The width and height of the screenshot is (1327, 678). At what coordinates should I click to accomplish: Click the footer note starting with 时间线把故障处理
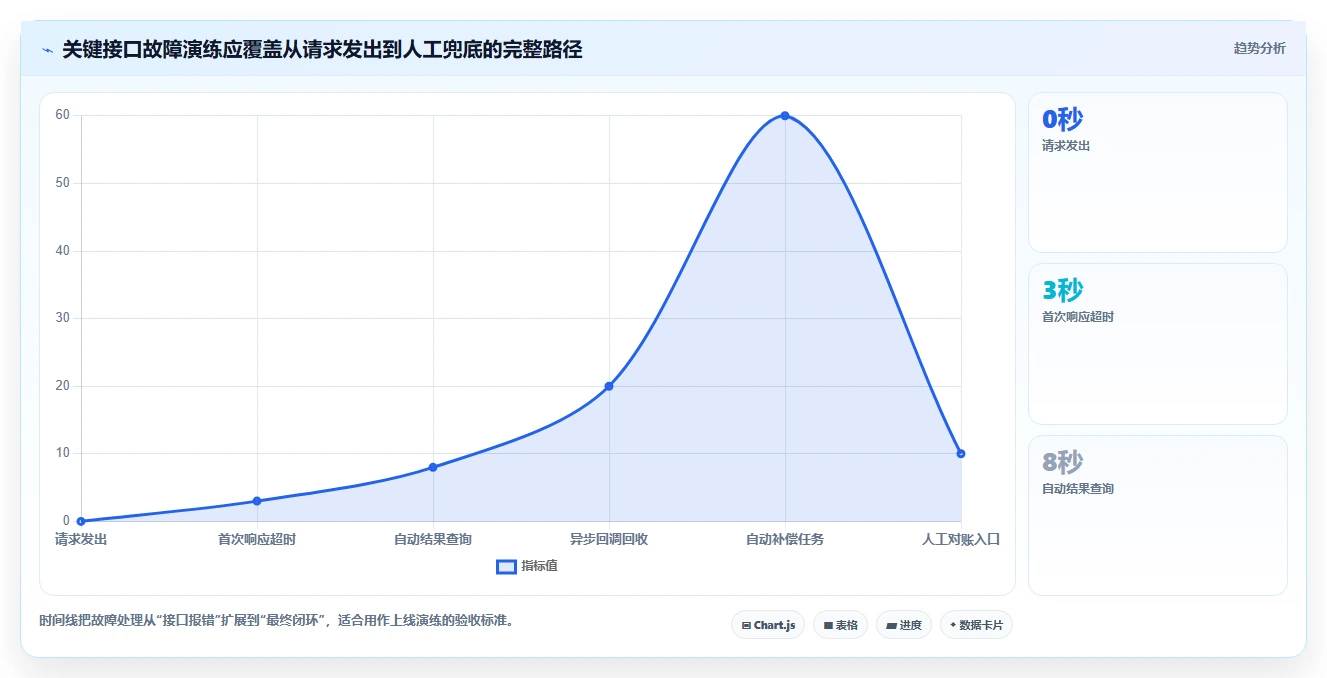pos(278,620)
